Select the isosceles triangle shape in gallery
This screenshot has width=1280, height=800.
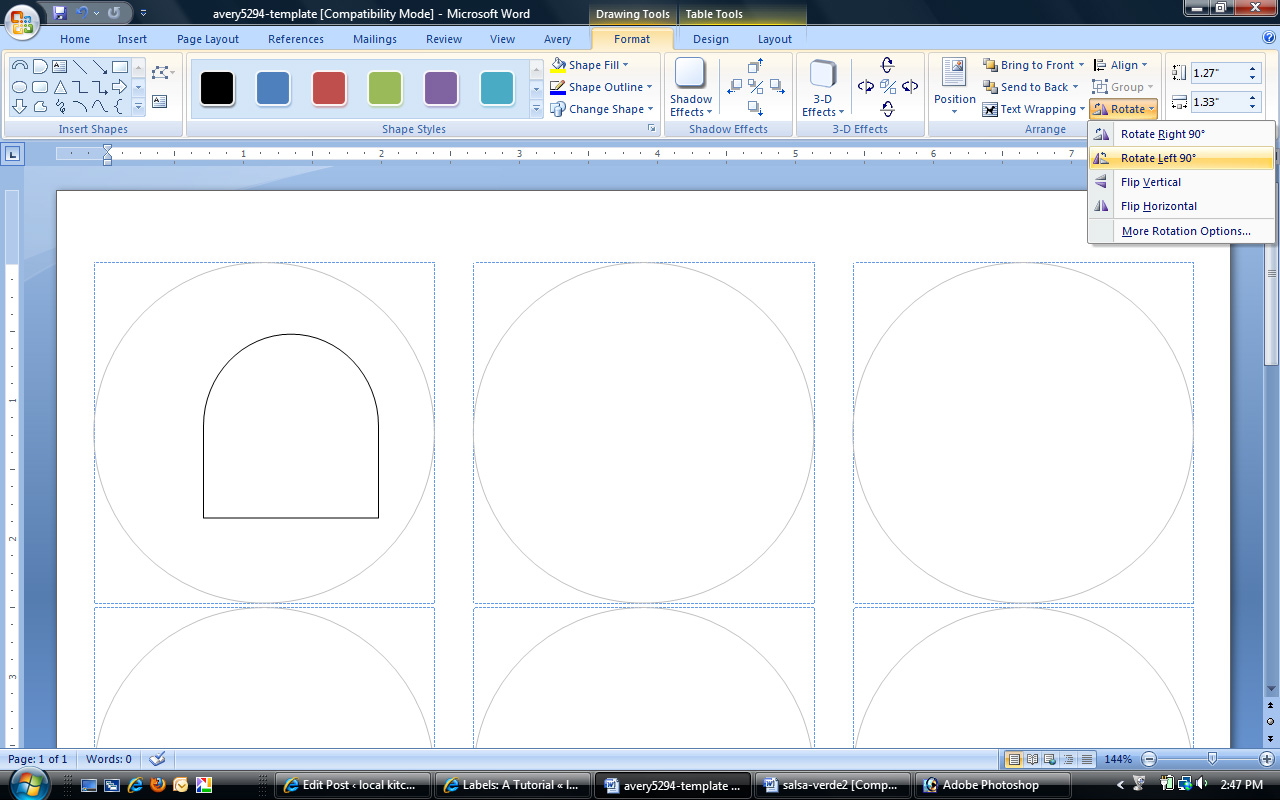point(61,87)
